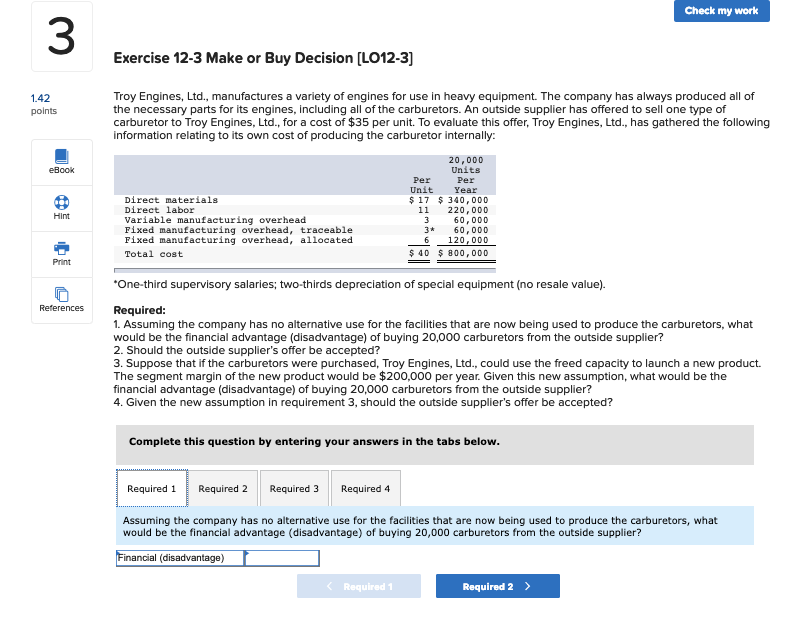Screen dimensions: 804x631
Task: Click the Total cost row label
Action: 154,254
